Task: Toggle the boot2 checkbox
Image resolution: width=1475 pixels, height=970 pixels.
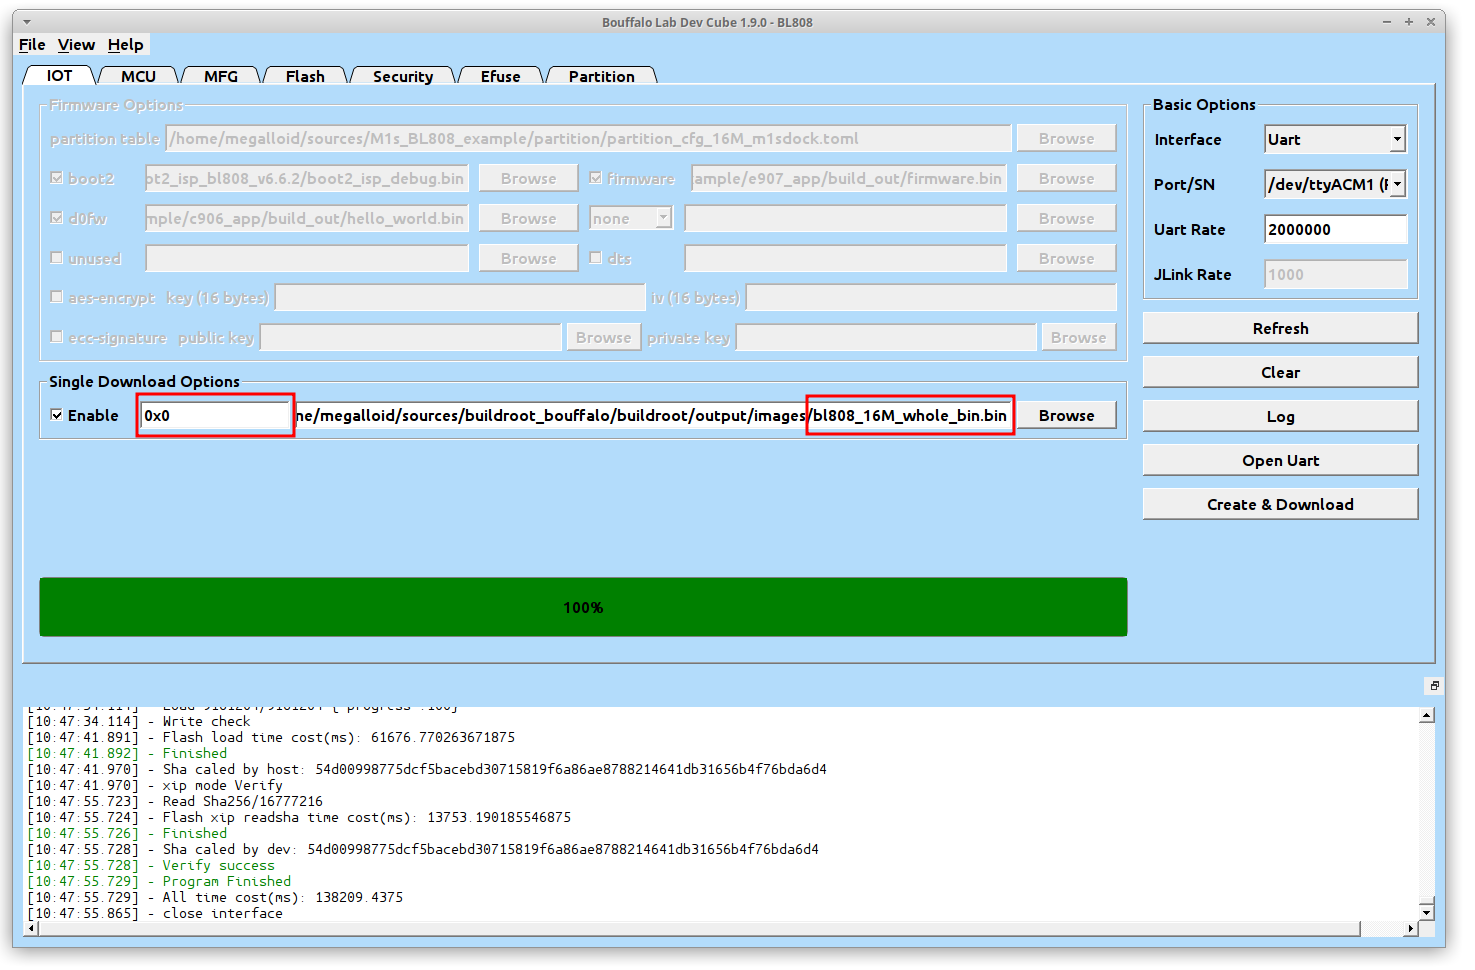Action: pos(57,178)
